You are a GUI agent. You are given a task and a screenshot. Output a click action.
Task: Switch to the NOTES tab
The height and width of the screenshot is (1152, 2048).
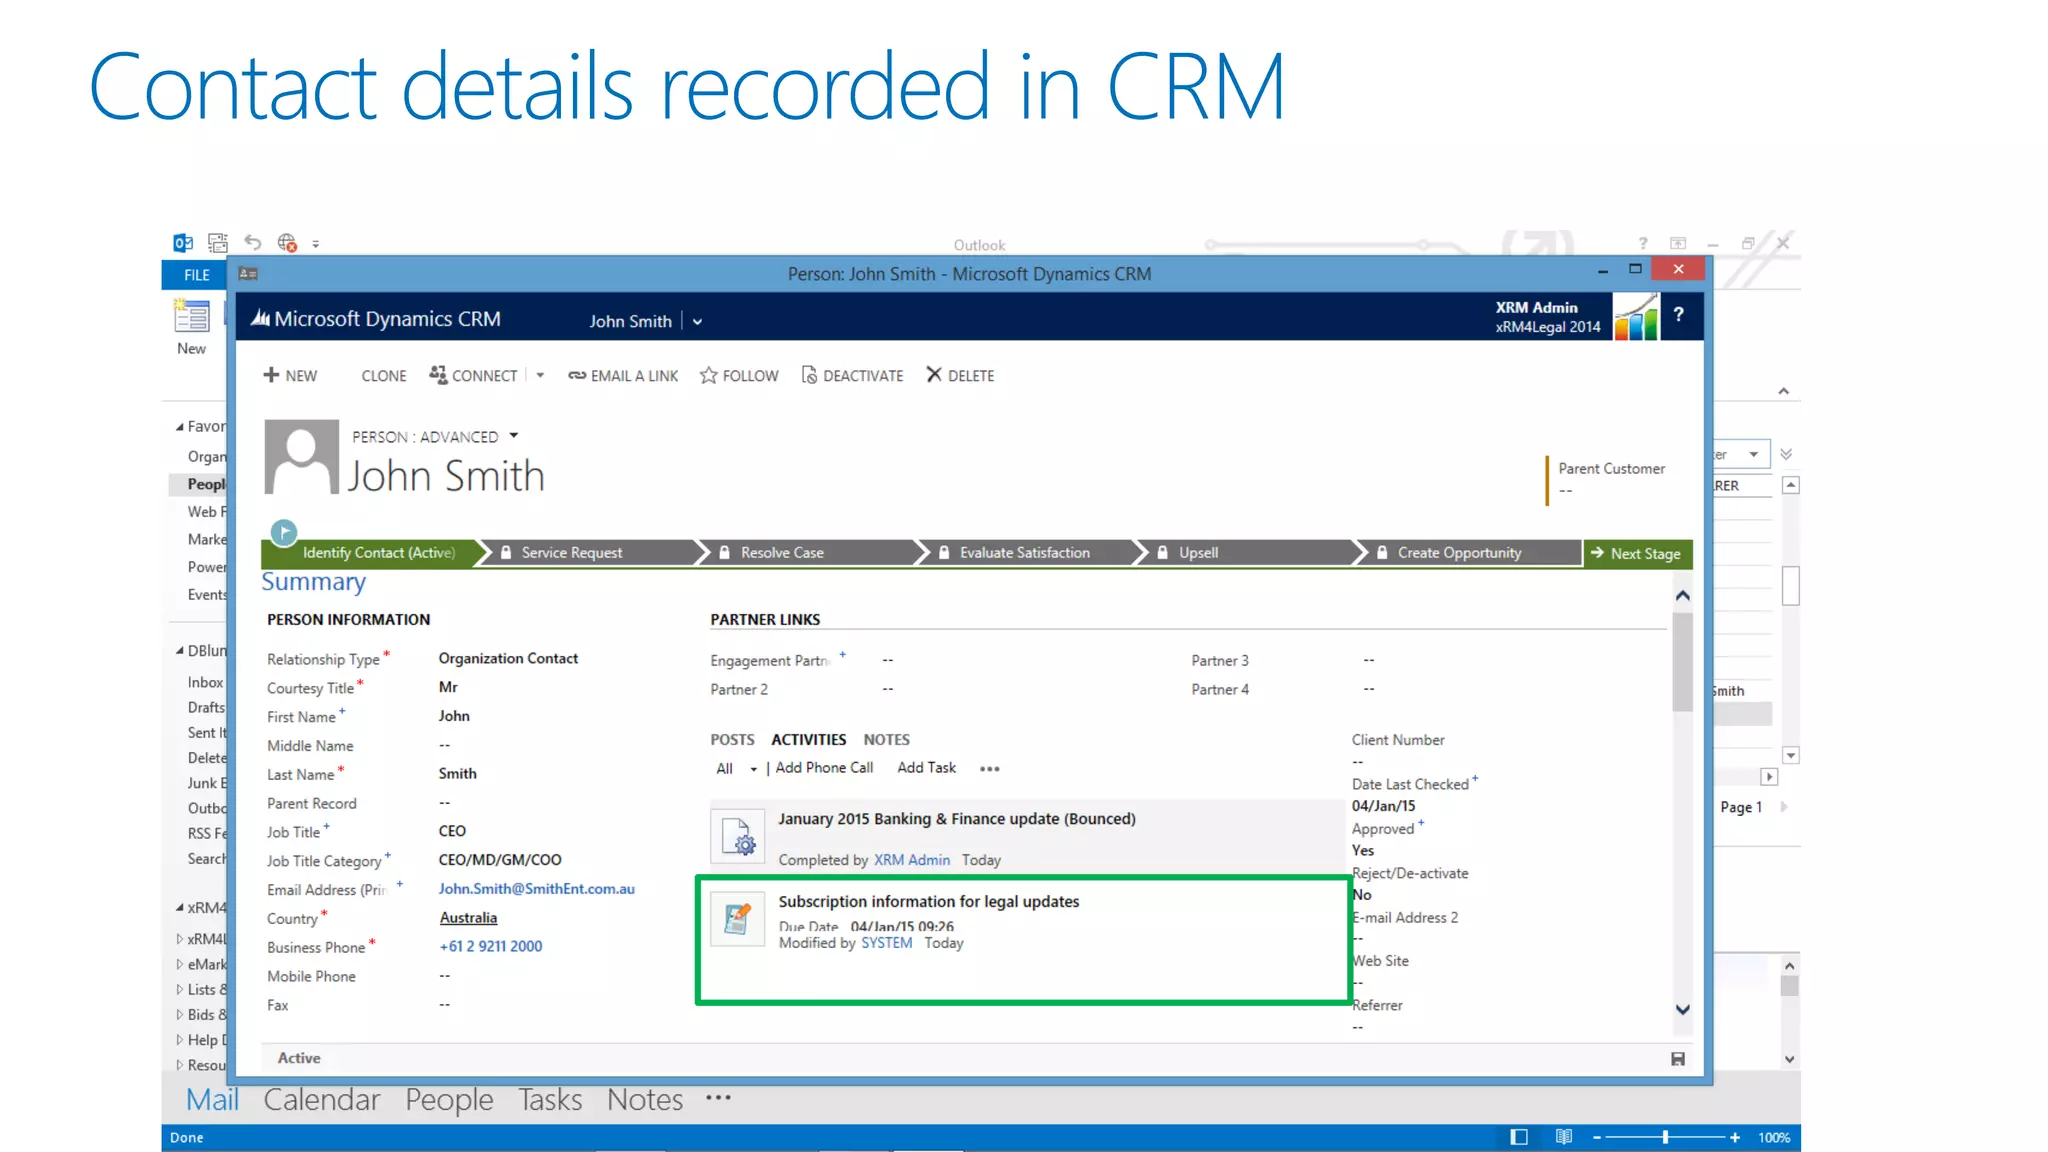click(886, 740)
